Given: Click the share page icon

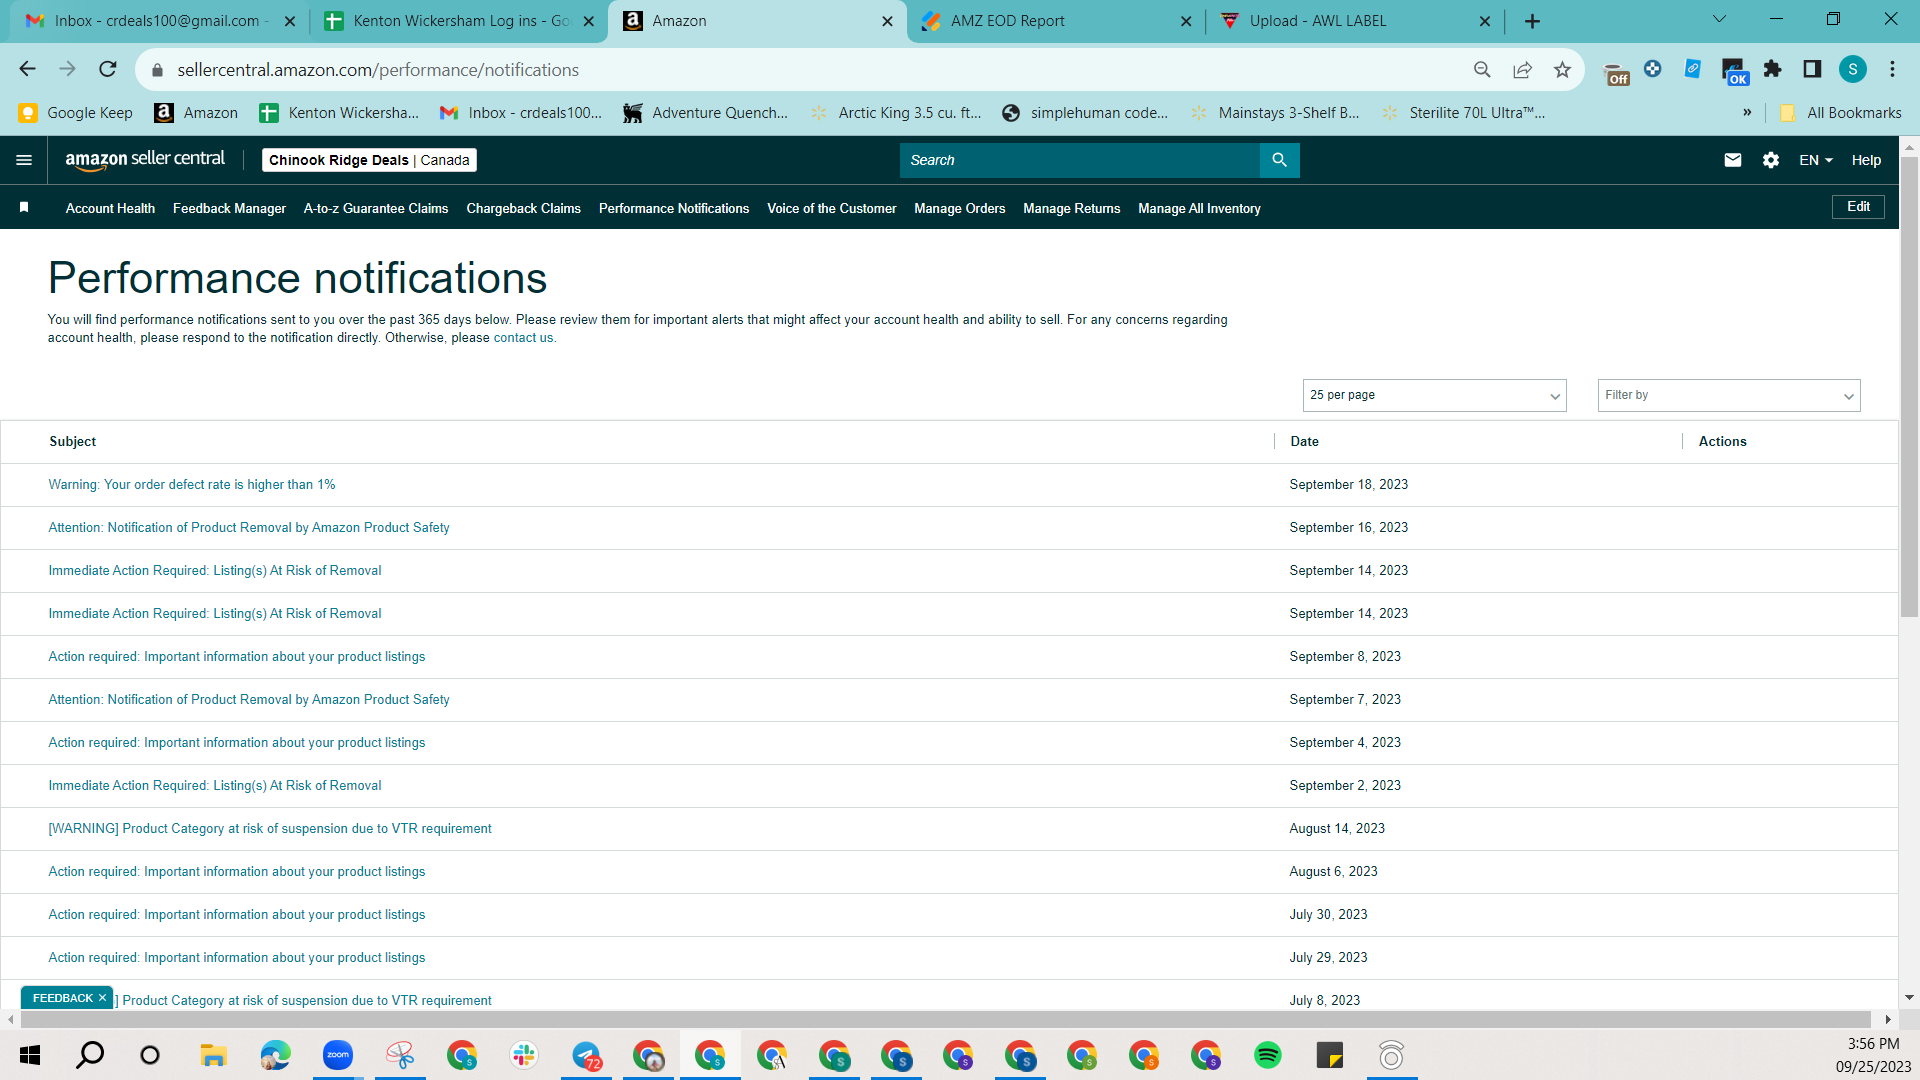Looking at the screenshot, I should (x=1522, y=69).
